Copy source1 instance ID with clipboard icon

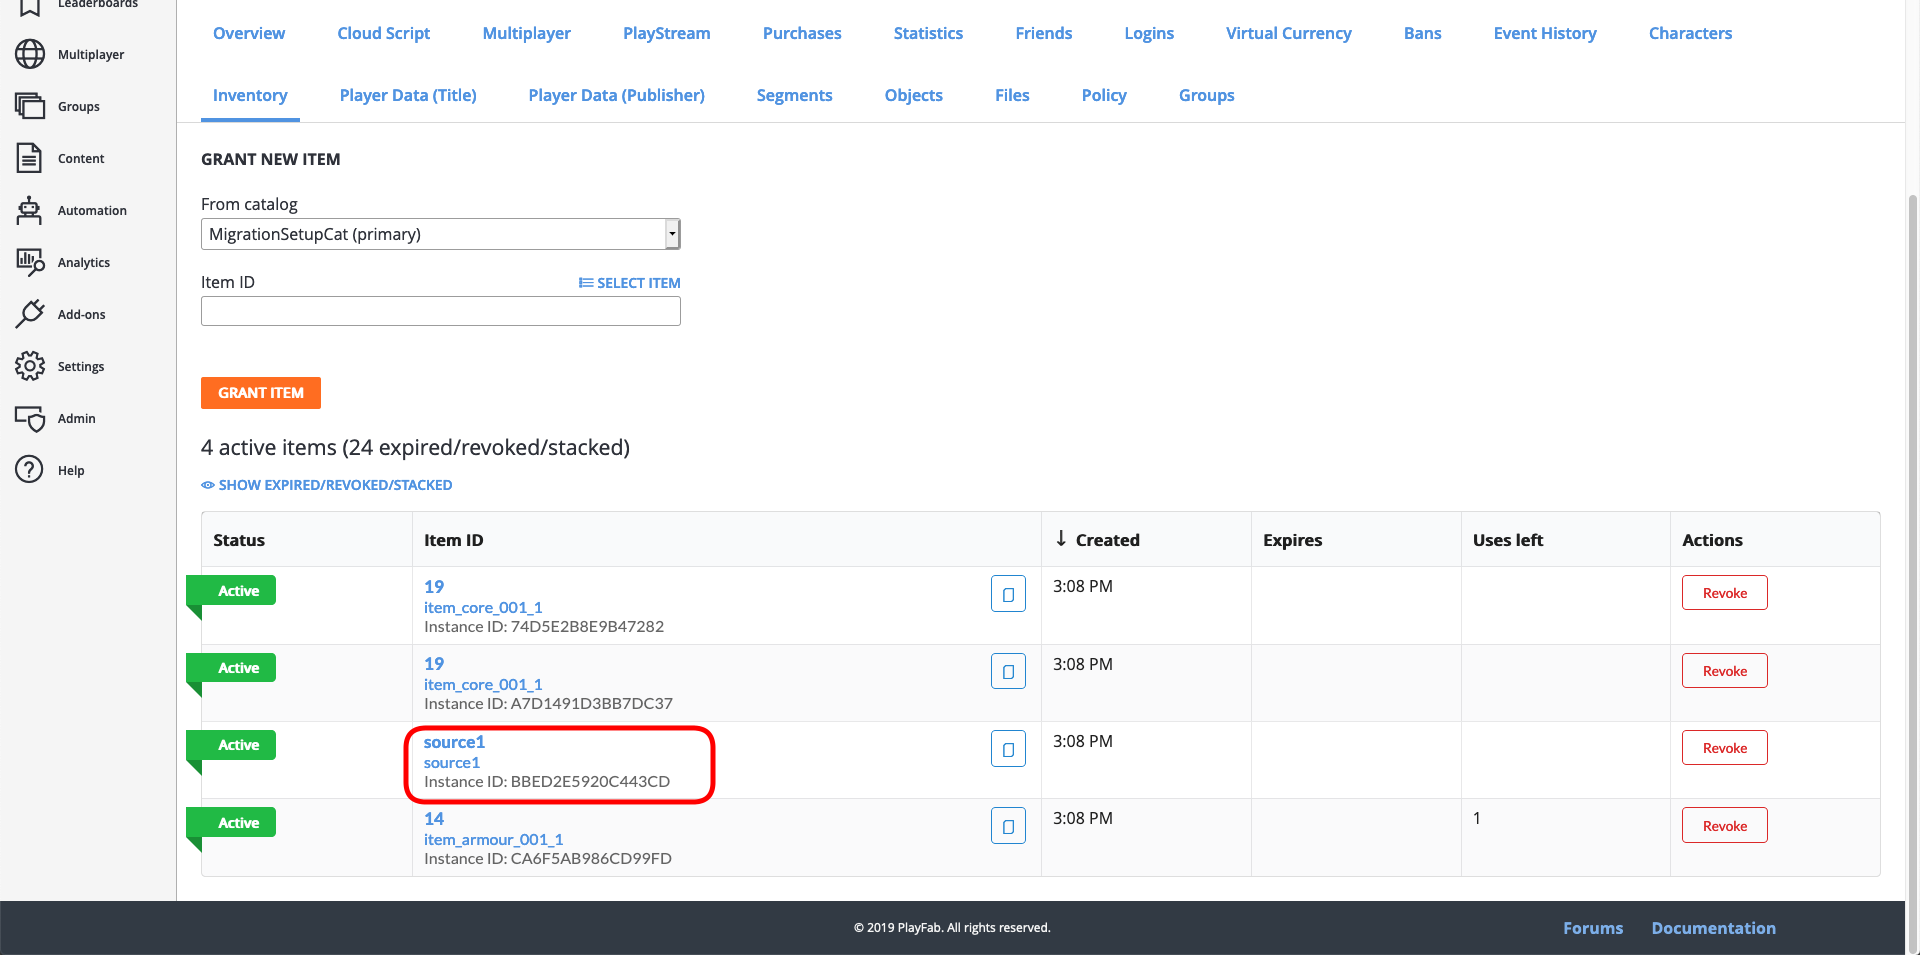(1008, 749)
